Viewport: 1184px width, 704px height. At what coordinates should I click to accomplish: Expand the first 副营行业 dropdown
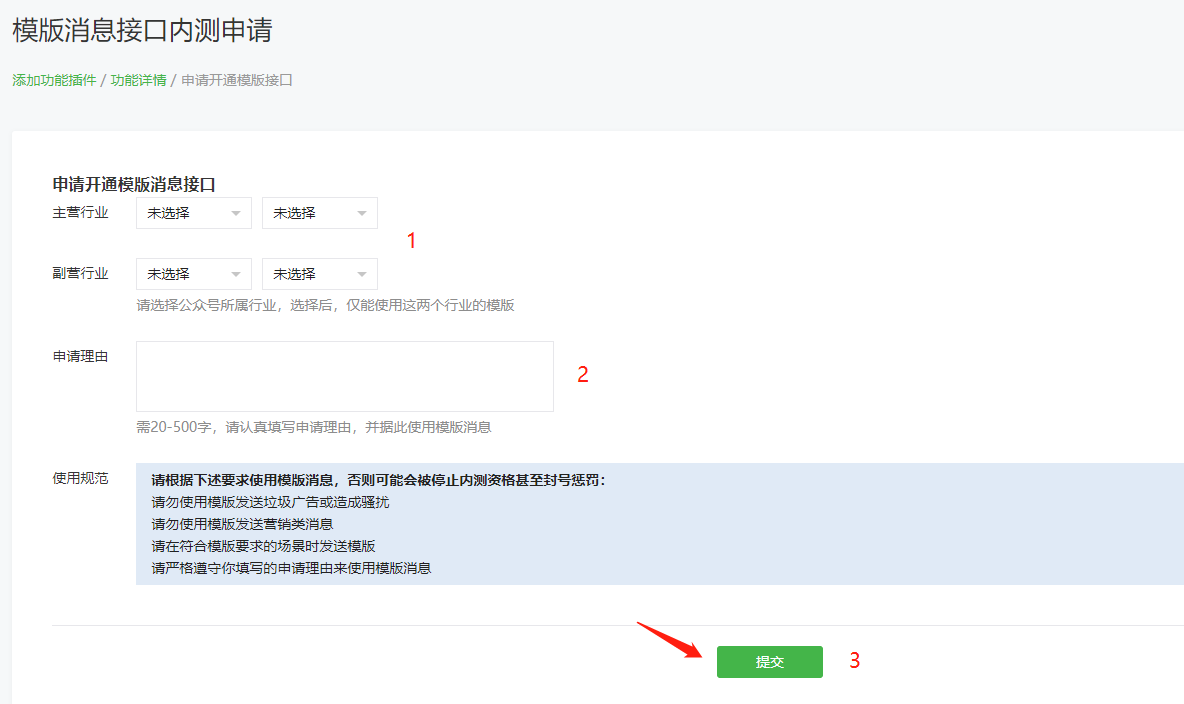pos(193,274)
